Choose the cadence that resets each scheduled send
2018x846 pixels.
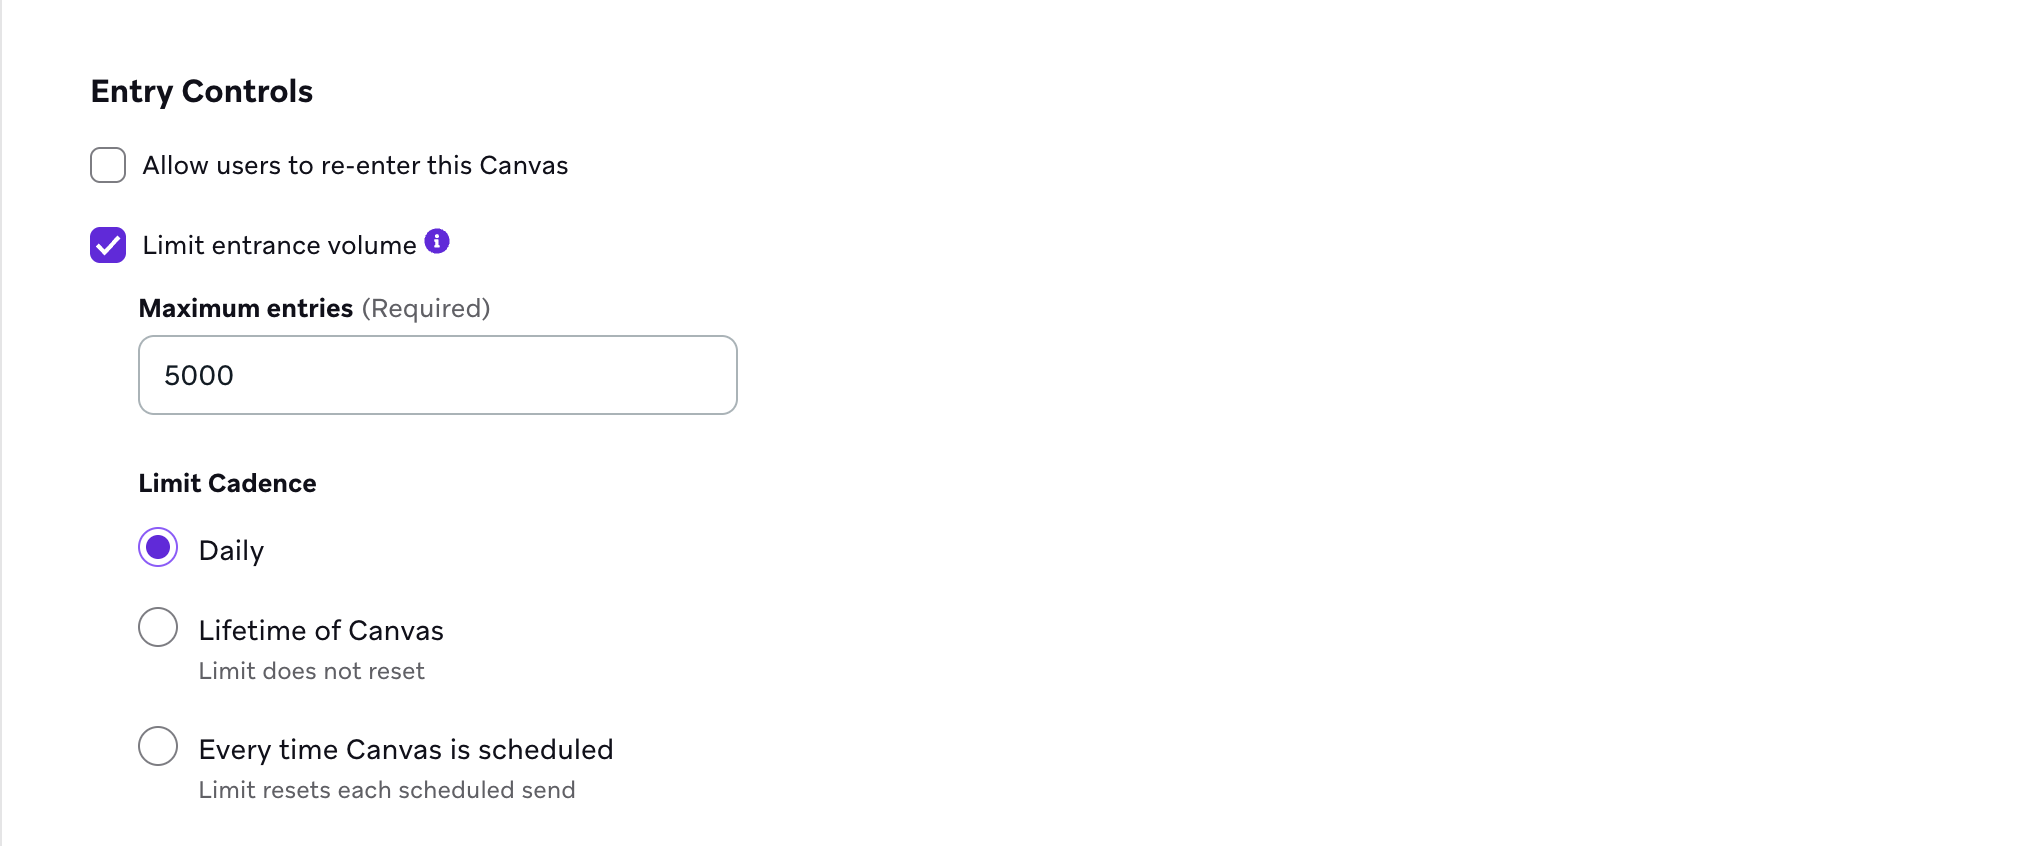158,746
